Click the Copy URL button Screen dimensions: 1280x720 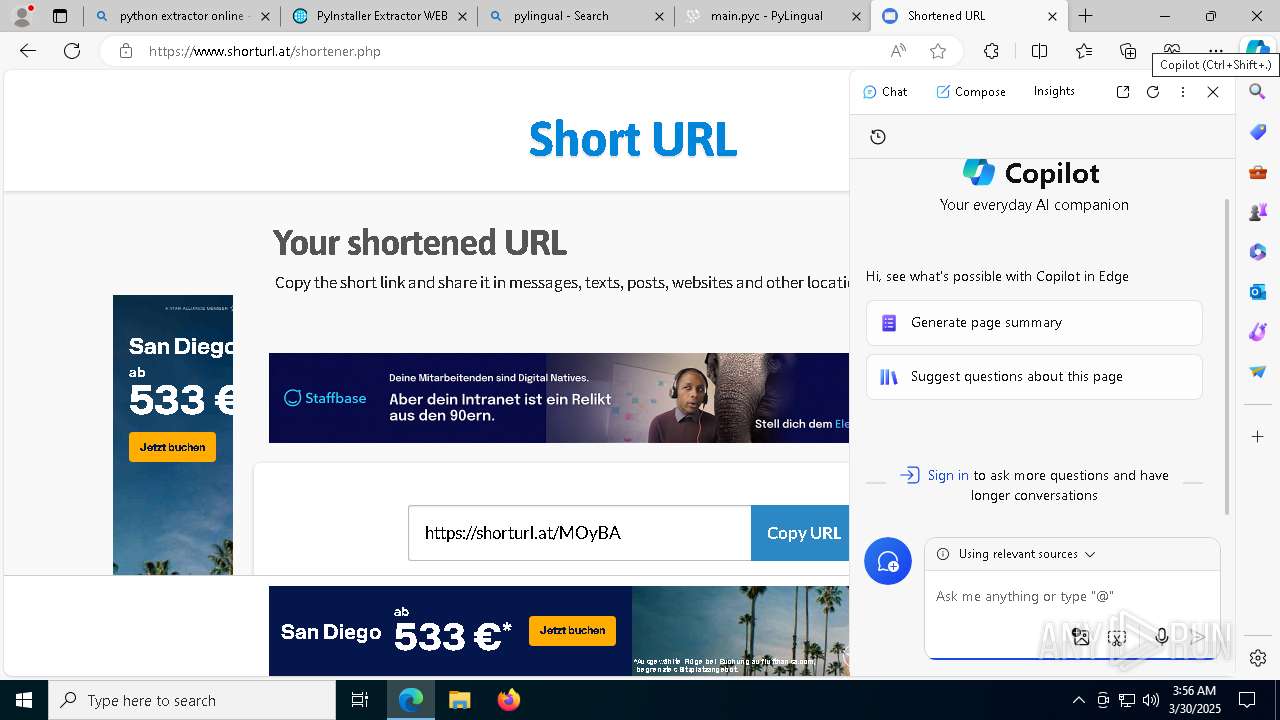point(800,533)
